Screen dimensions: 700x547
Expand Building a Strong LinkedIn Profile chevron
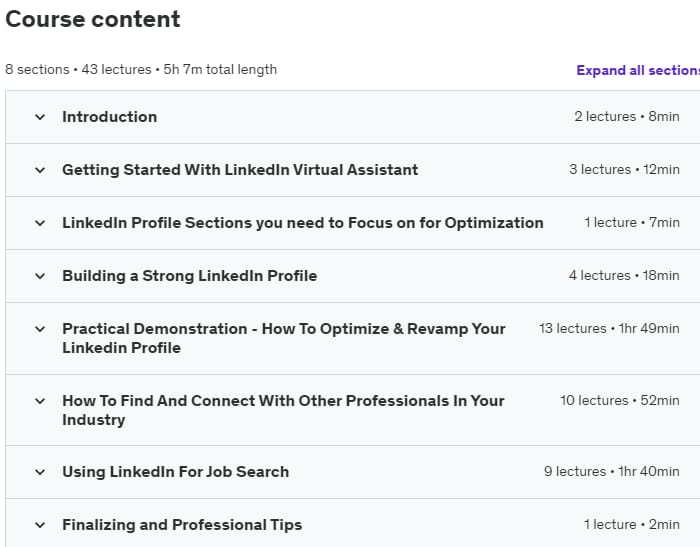click(x=40, y=276)
